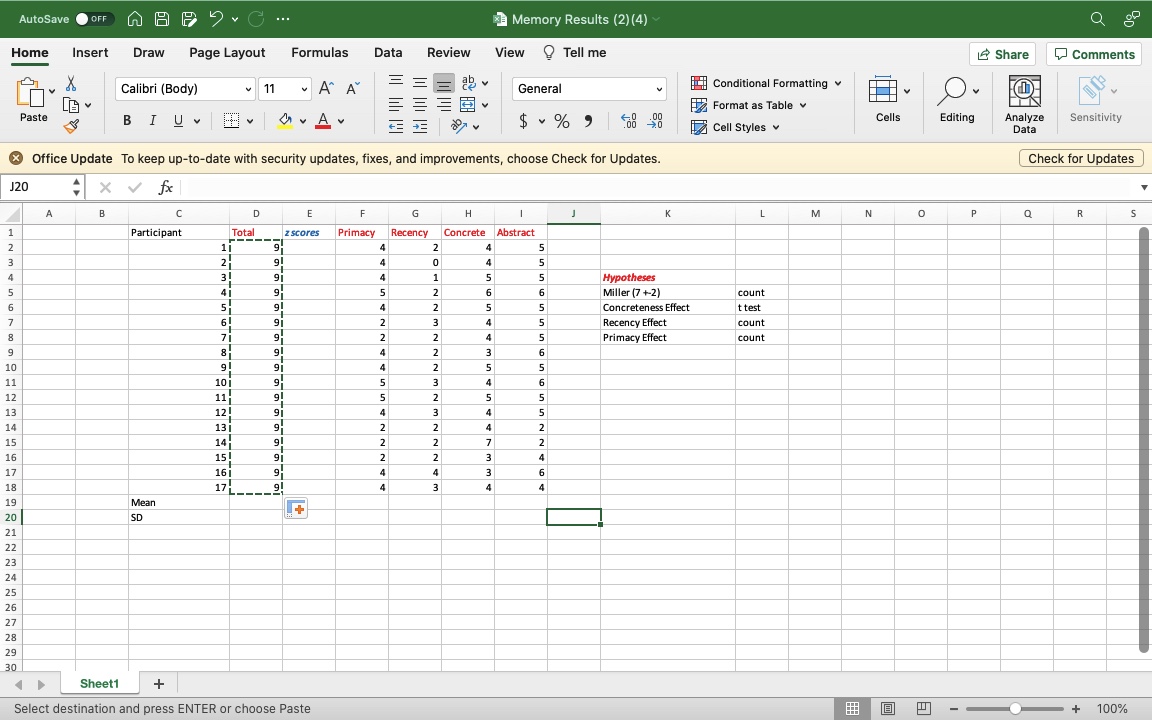Toggle the AutoSave switch
1152x720 pixels.
94,19
